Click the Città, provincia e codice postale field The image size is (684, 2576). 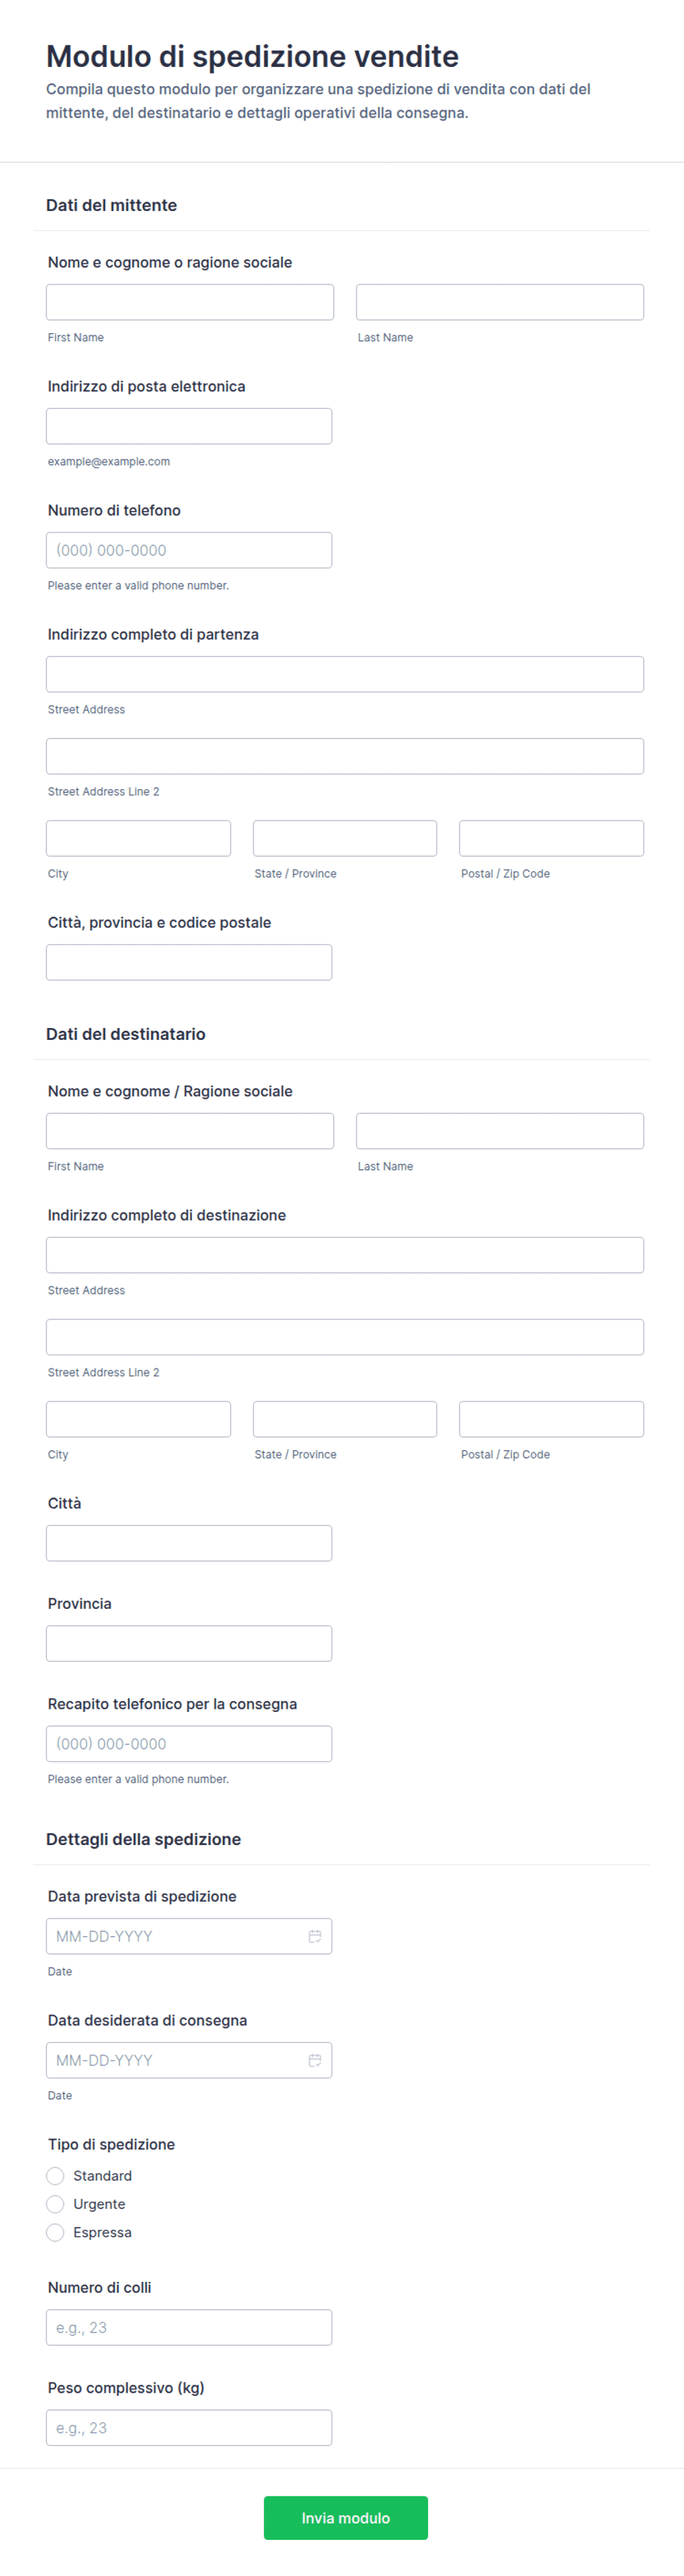pos(189,962)
